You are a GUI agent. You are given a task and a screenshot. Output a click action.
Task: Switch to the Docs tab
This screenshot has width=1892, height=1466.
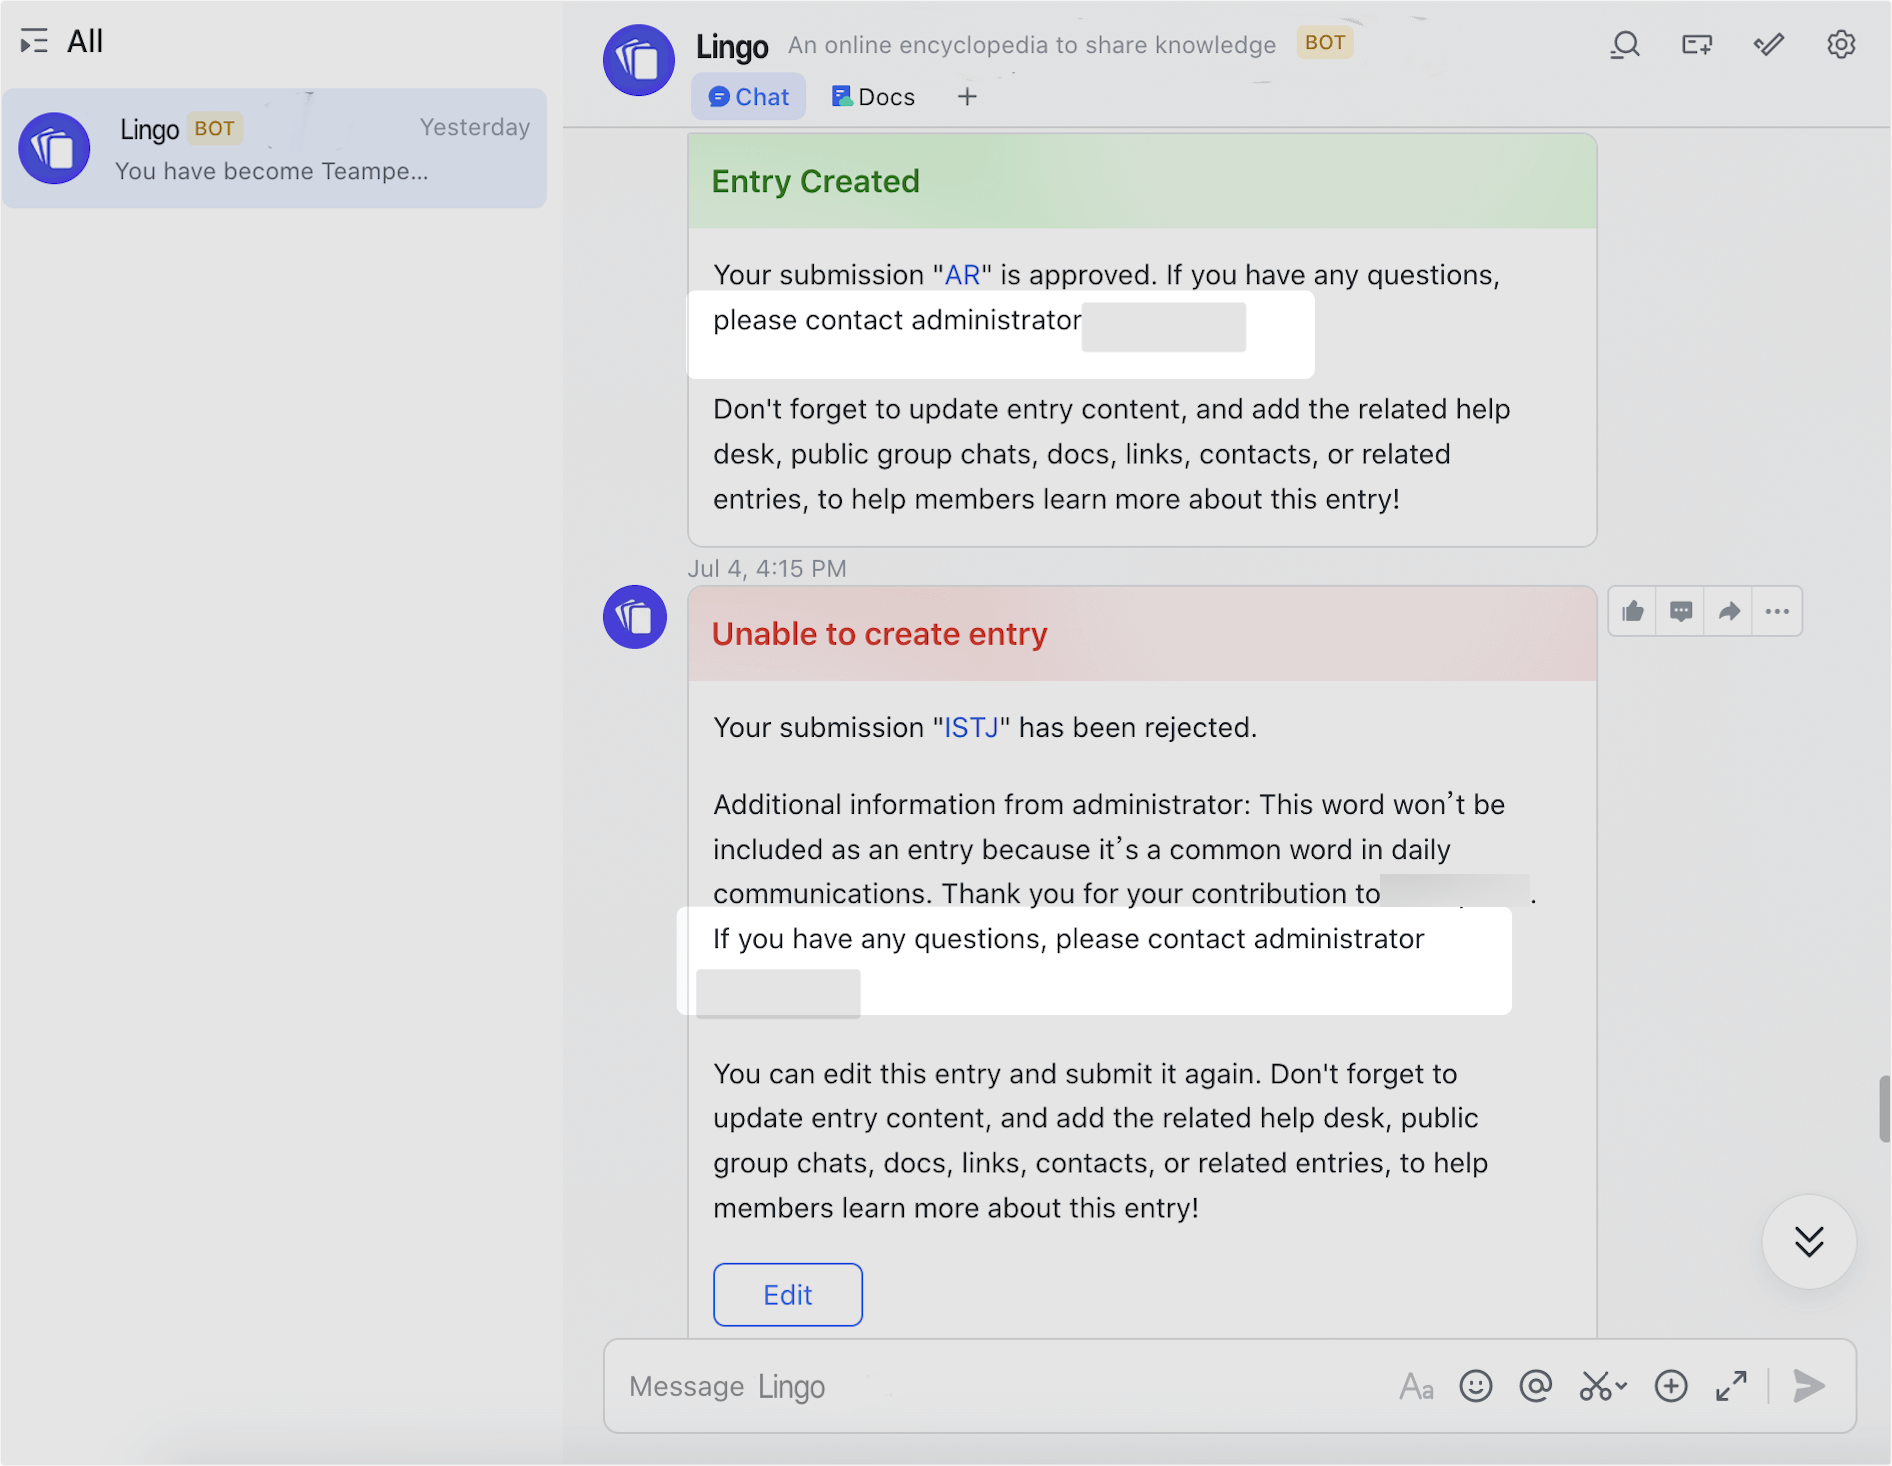pyautogui.click(x=873, y=97)
